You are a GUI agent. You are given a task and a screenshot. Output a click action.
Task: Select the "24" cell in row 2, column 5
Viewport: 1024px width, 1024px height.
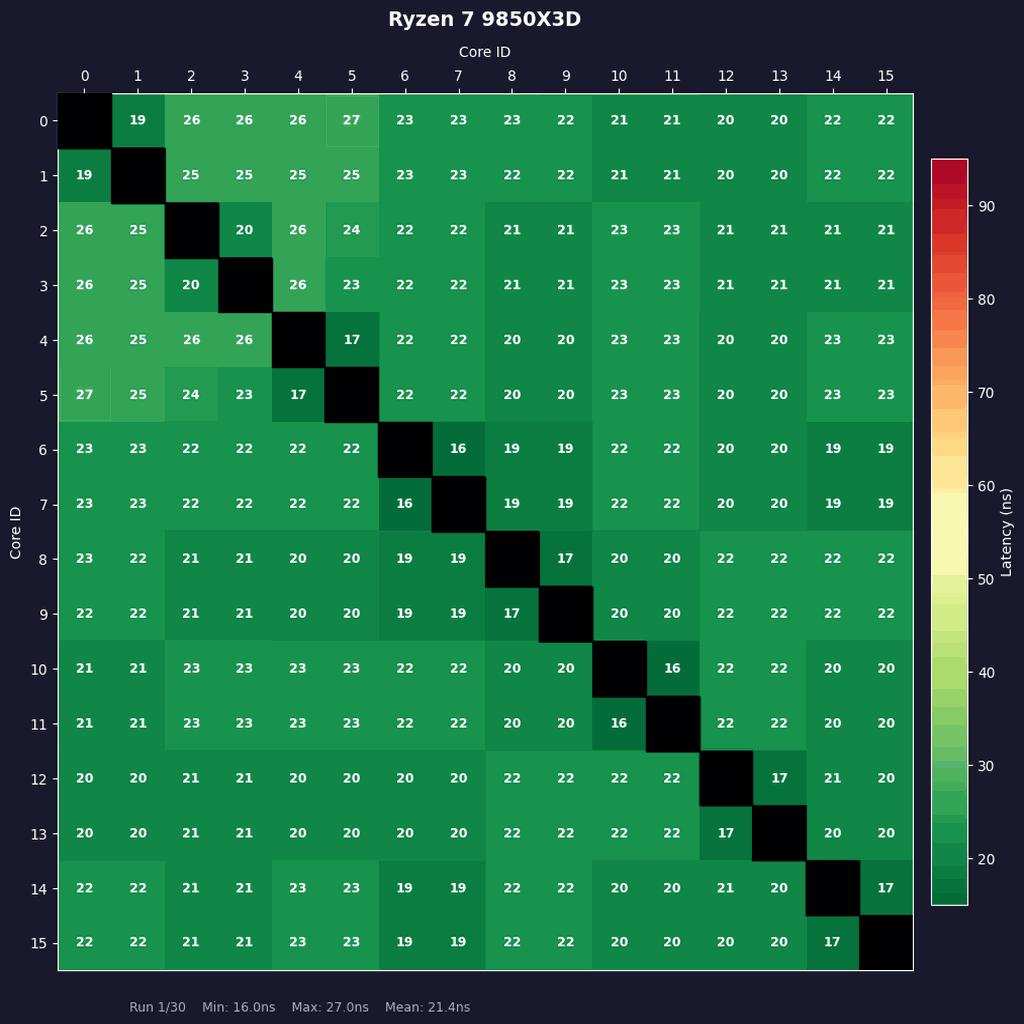(352, 231)
